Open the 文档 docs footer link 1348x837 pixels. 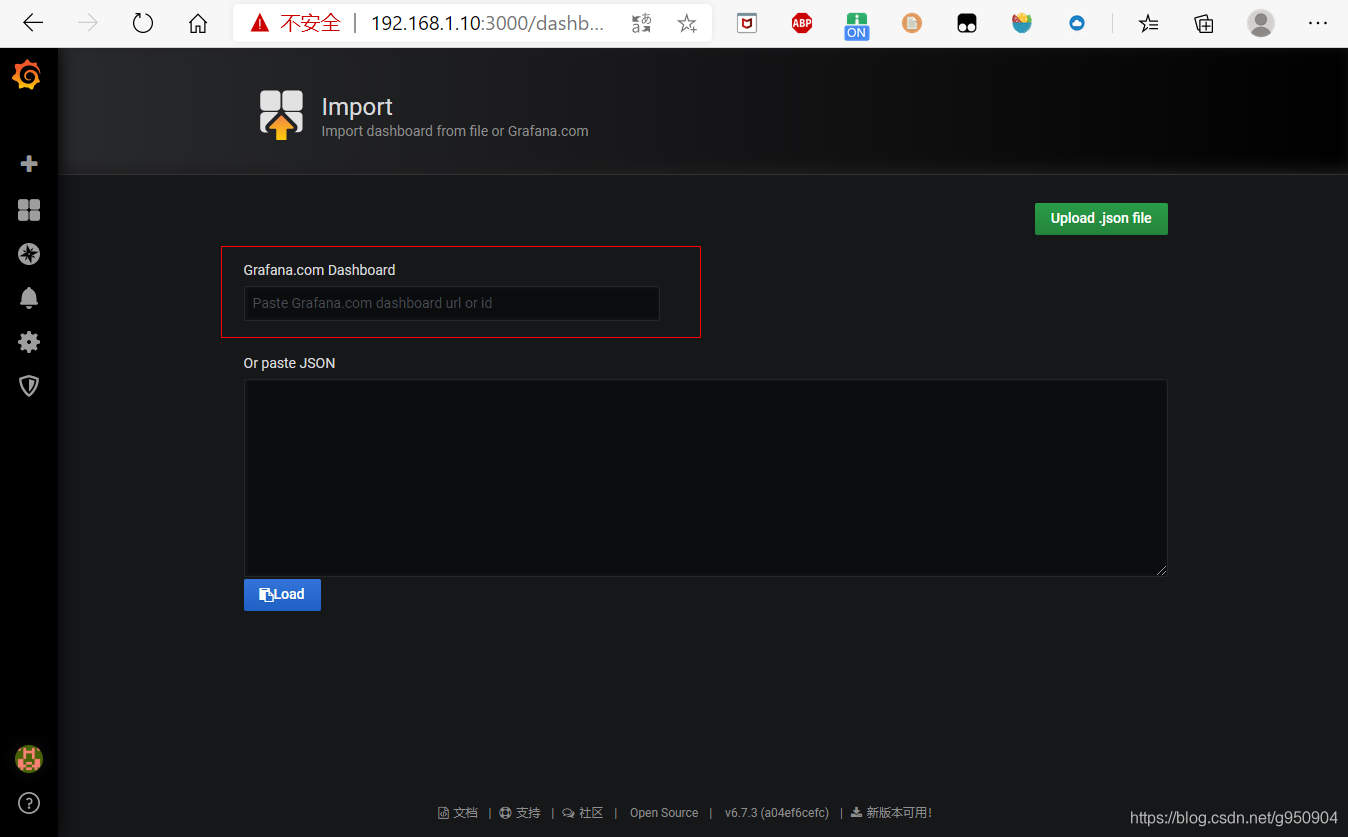pos(458,813)
